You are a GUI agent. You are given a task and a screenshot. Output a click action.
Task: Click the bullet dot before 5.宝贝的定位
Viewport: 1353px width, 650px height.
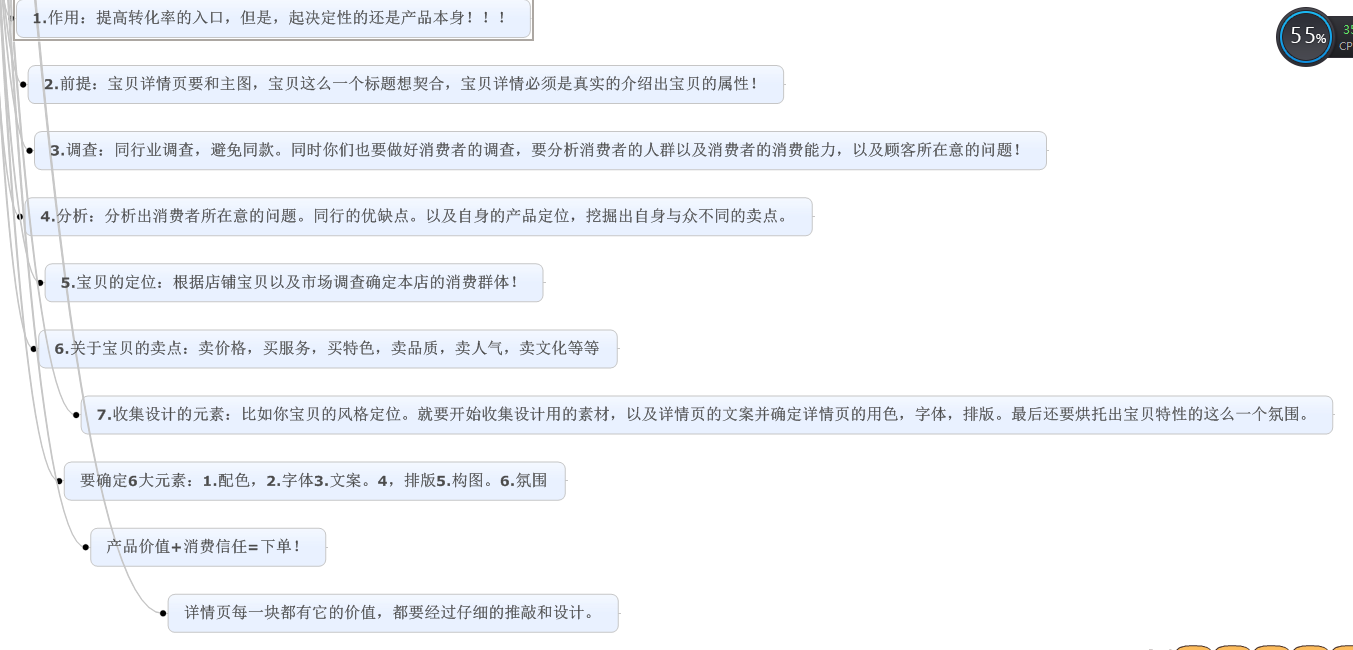click(x=41, y=283)
